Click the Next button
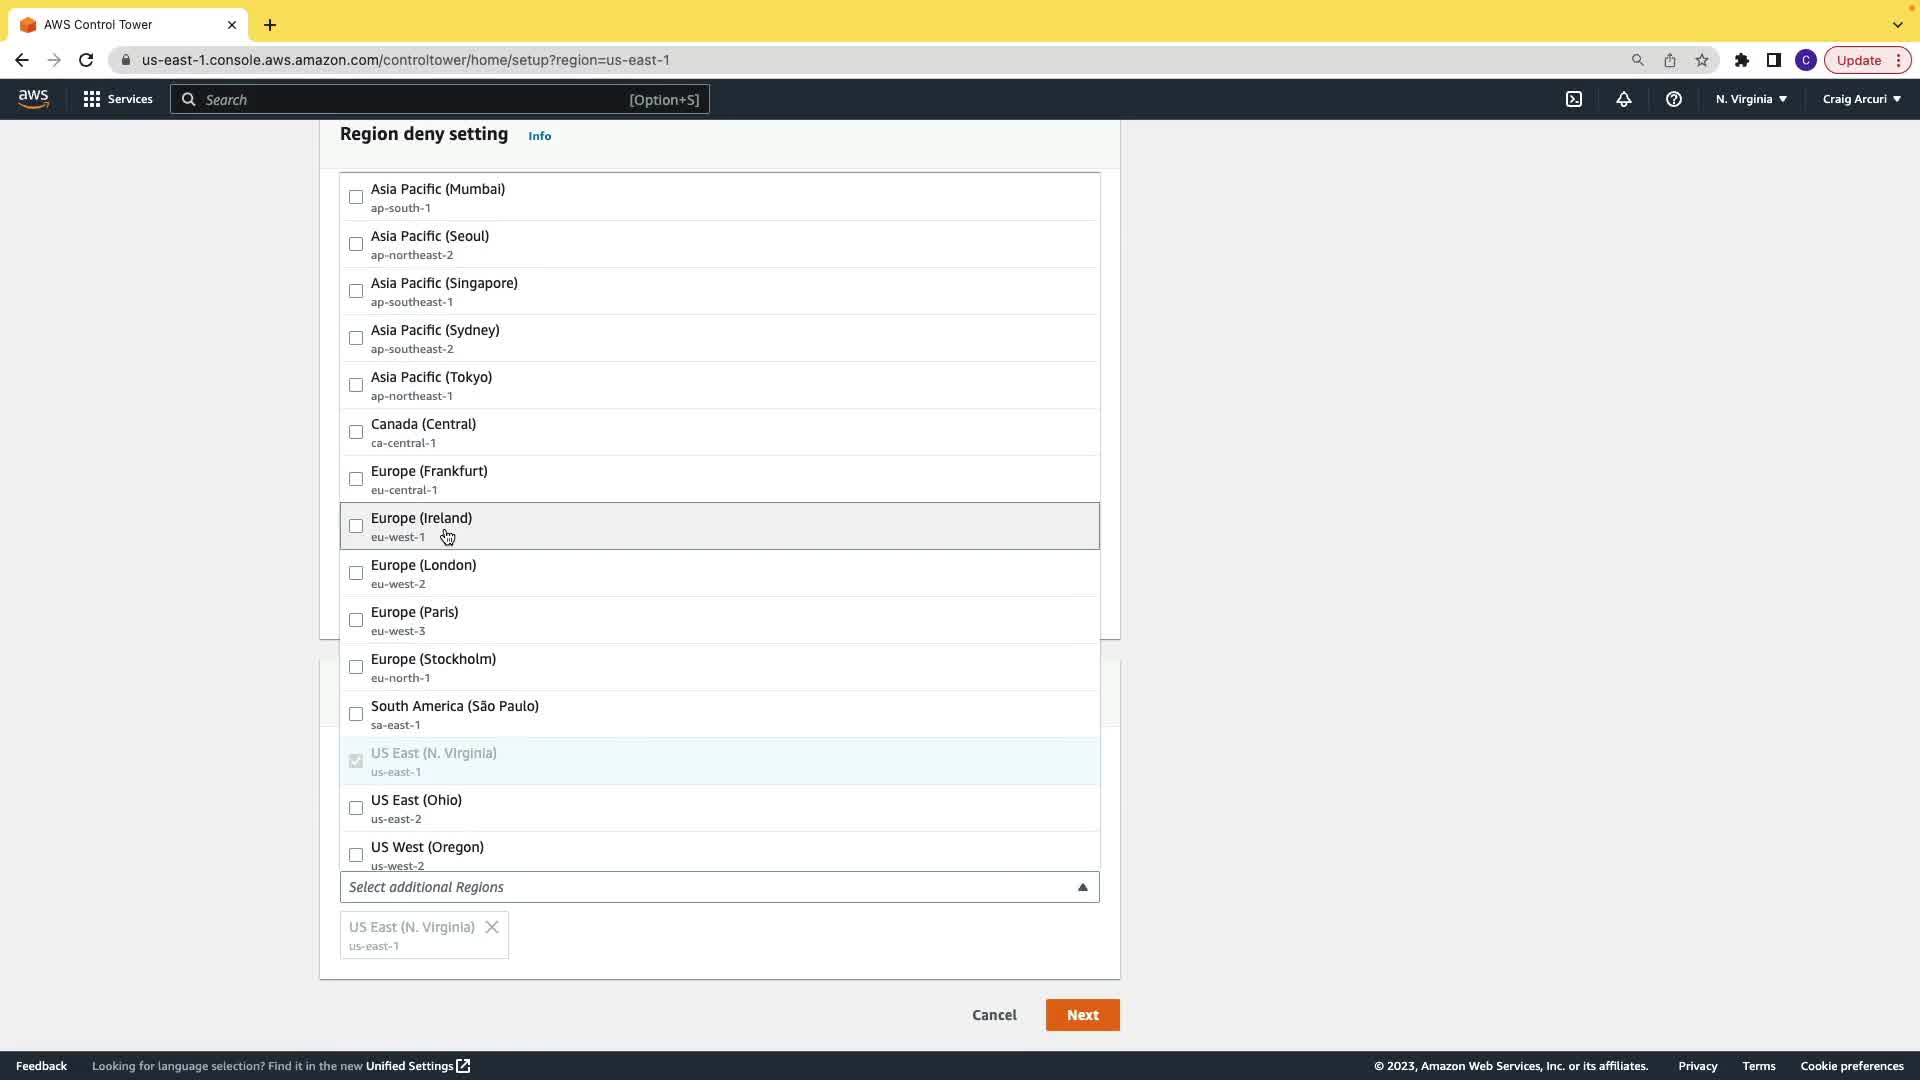 click(1082, 1015)
